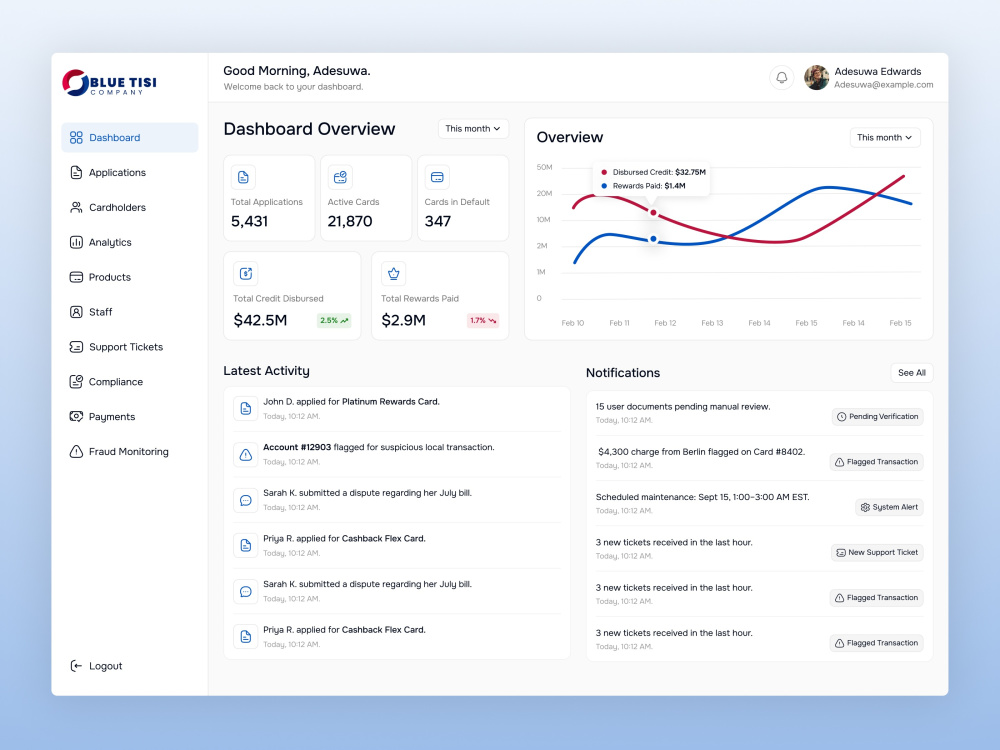The image size is (1000, 750).
Task: Open Overview chart This month dropdown
Action: (885, 138)
